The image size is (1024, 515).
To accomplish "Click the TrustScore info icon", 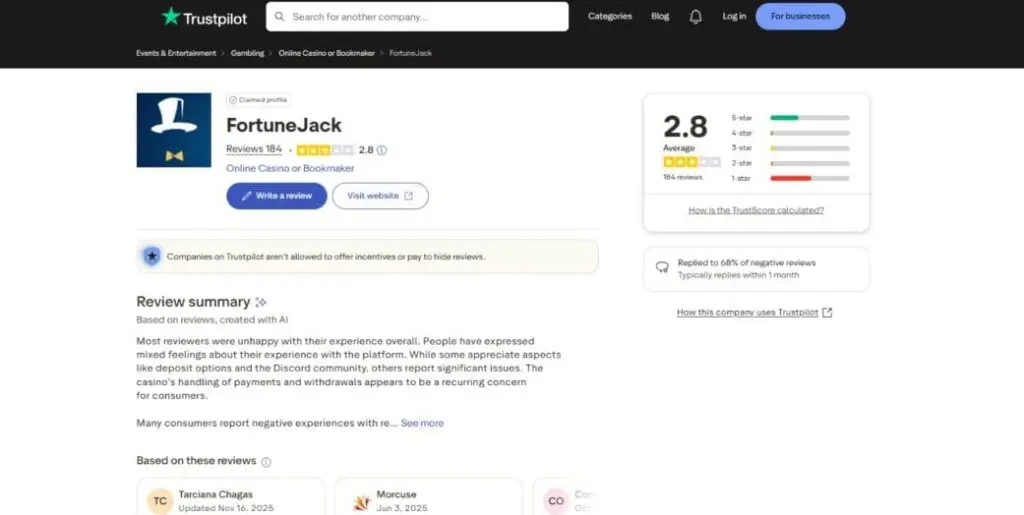I will tap(382, 150).
